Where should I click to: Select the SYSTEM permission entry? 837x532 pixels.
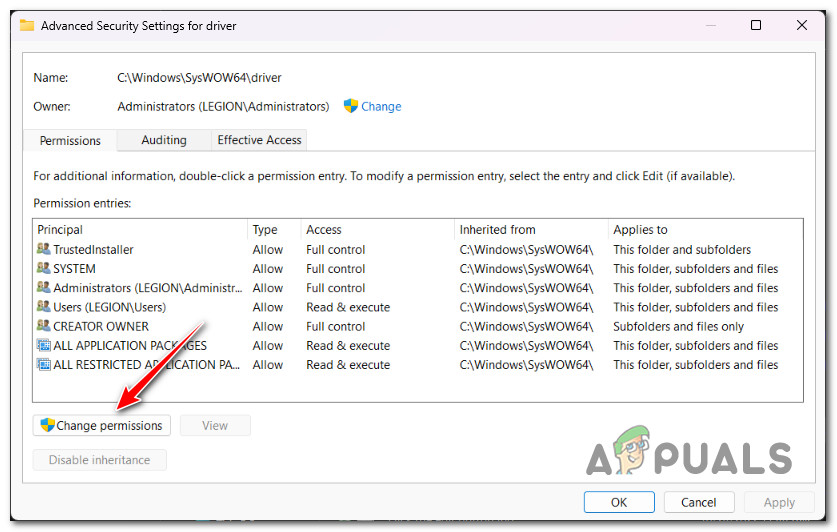pyautogui.click(x=417, y=268)
